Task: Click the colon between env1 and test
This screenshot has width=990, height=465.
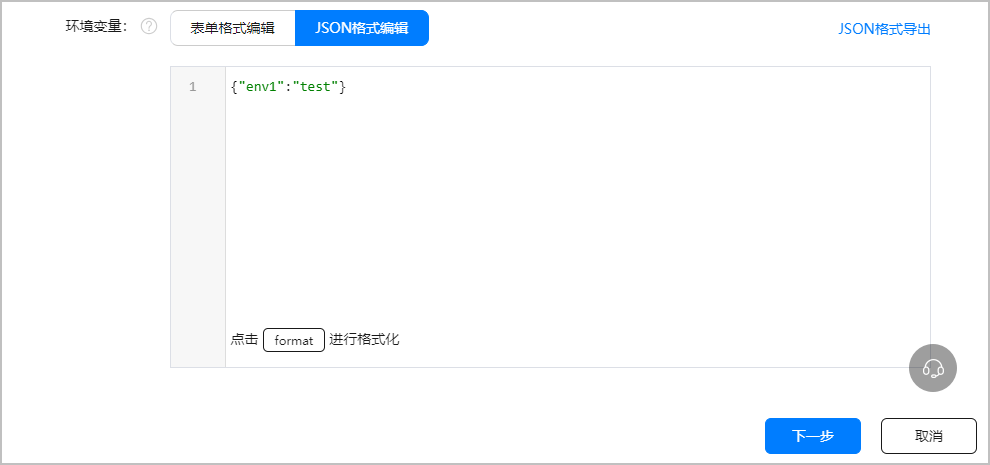Action: tap(288, 87)
